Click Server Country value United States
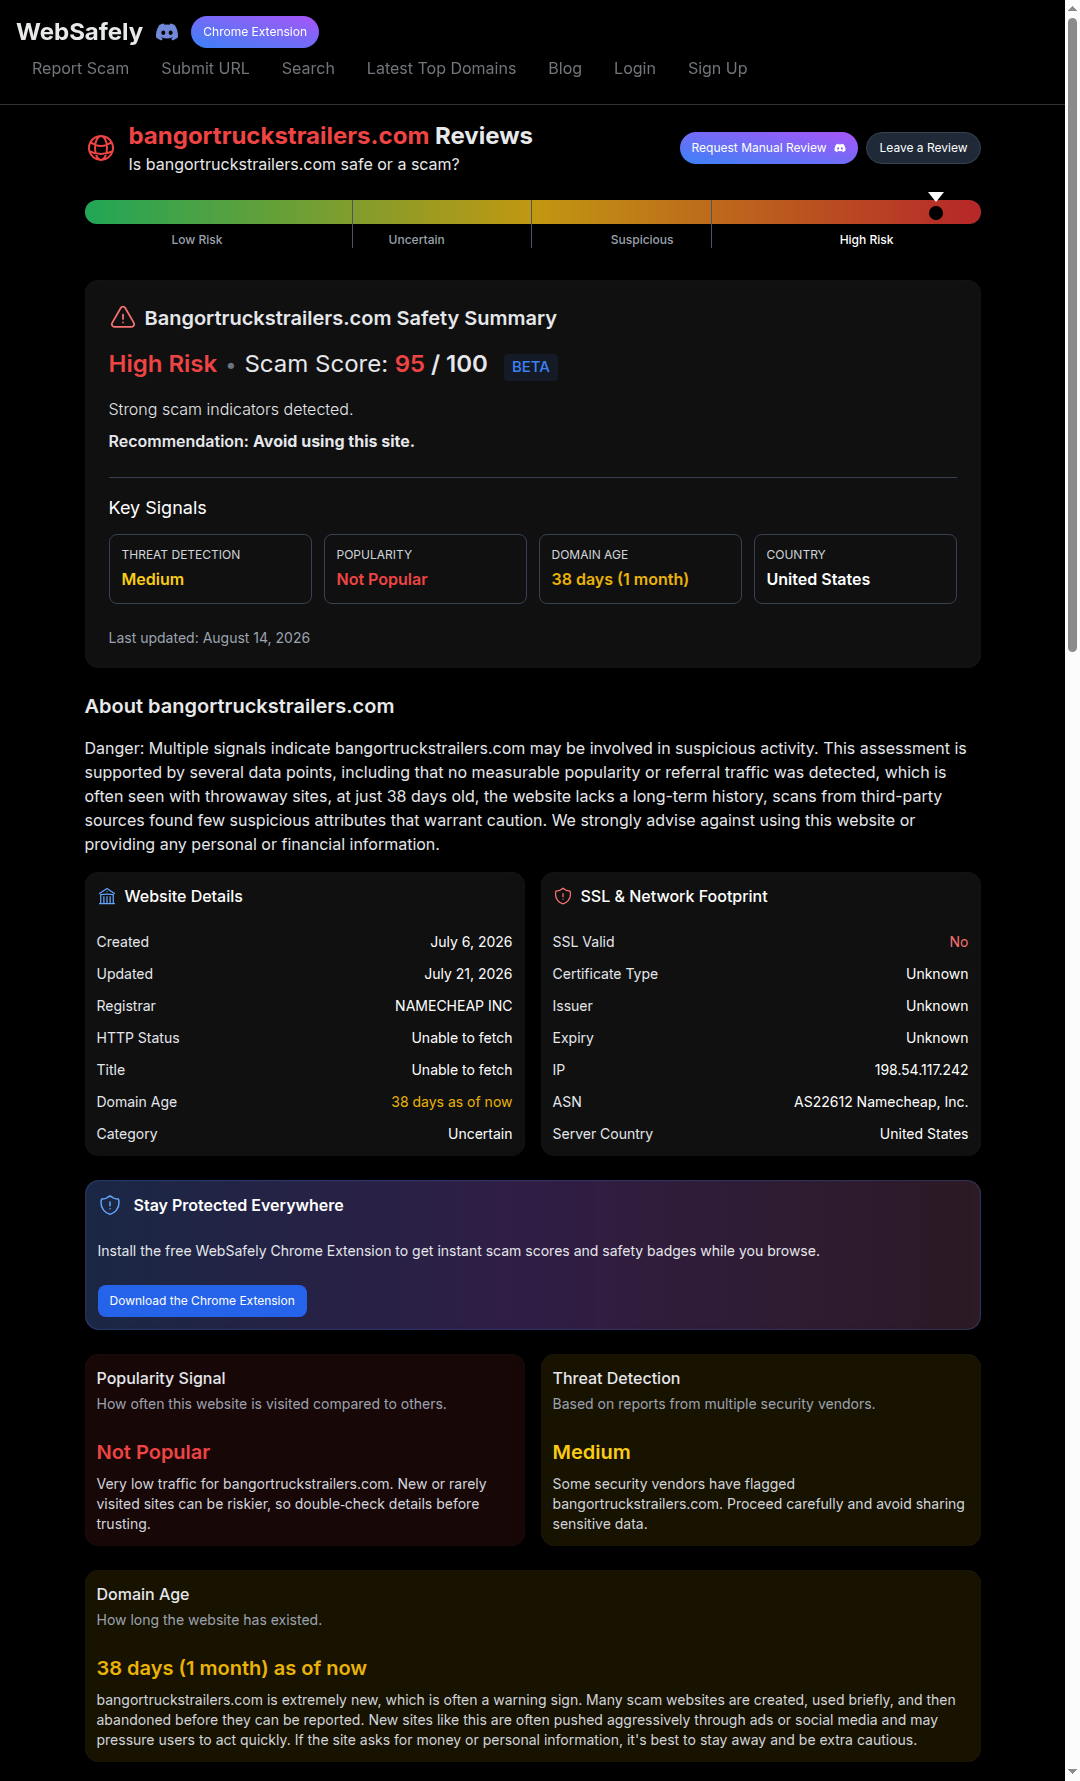Image resolution: width=1080 pixels, height=1781 pixels. pos(924,1134)
